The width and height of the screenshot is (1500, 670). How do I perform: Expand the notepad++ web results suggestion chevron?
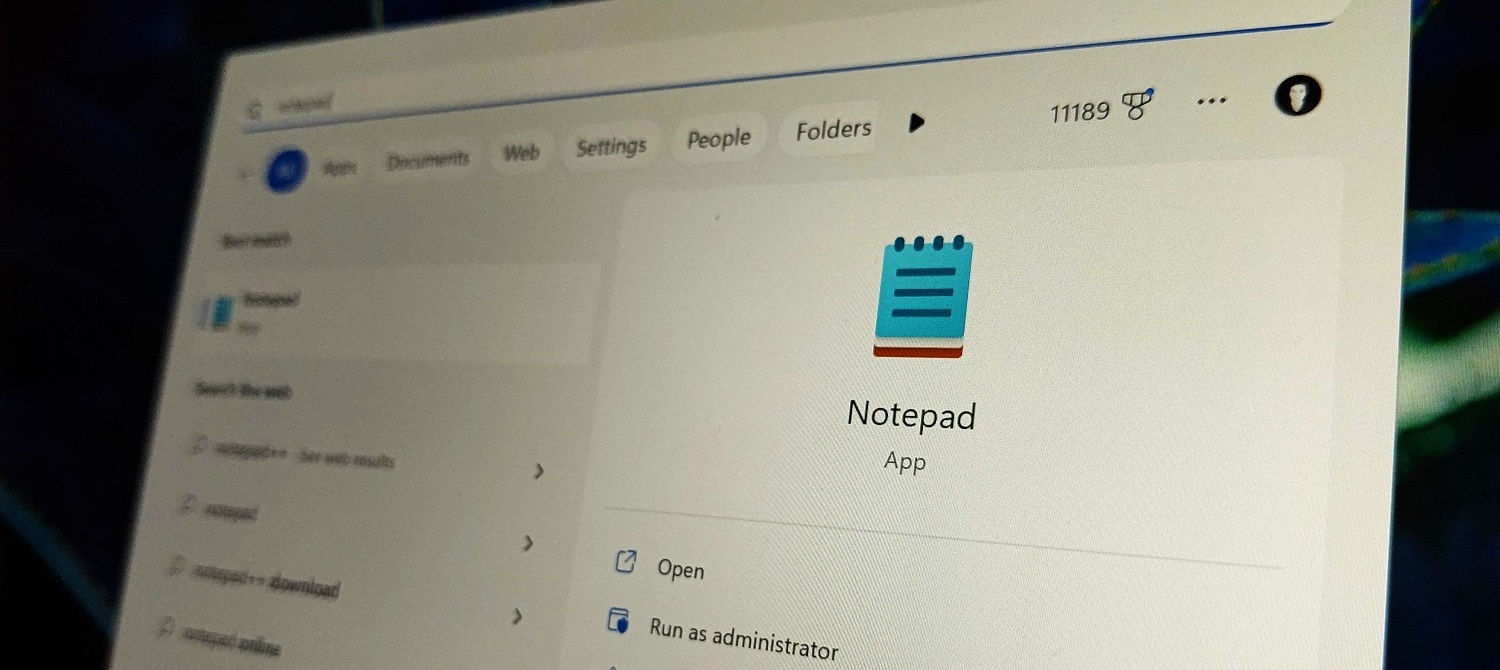click(539, 471)
